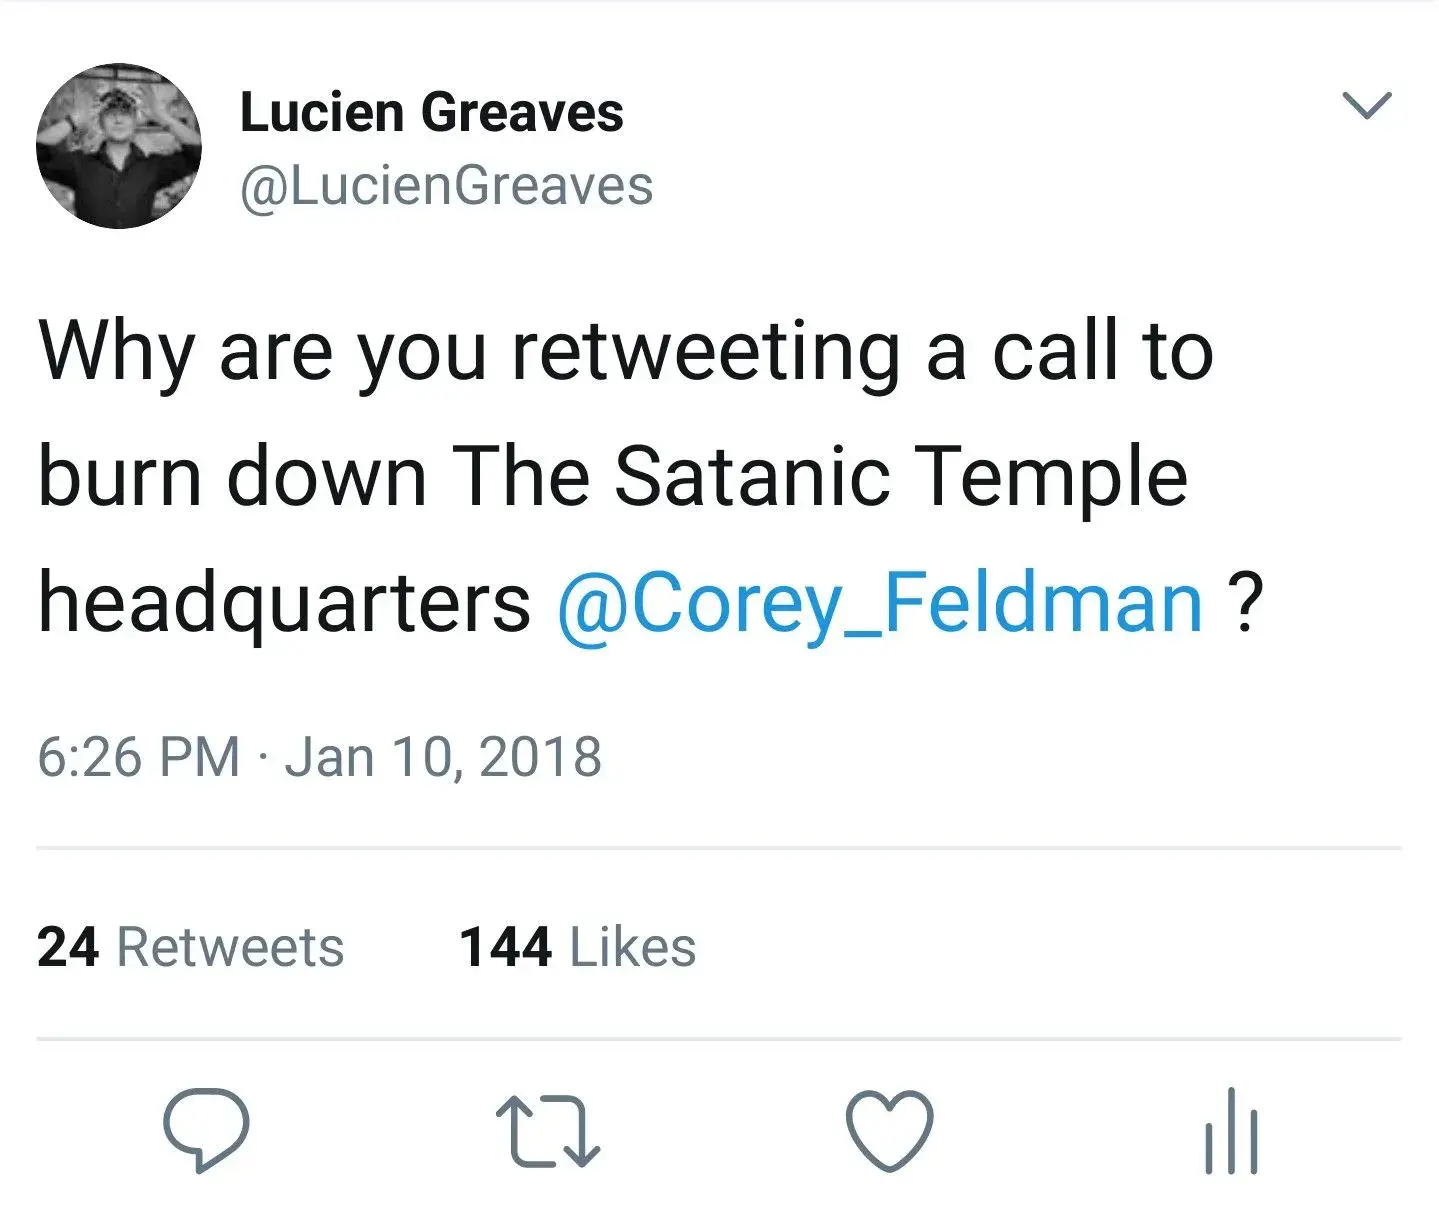1439x1210 pixels.
Task: Click the phrase "The Satanic Temple"
Action: point(820,476)
